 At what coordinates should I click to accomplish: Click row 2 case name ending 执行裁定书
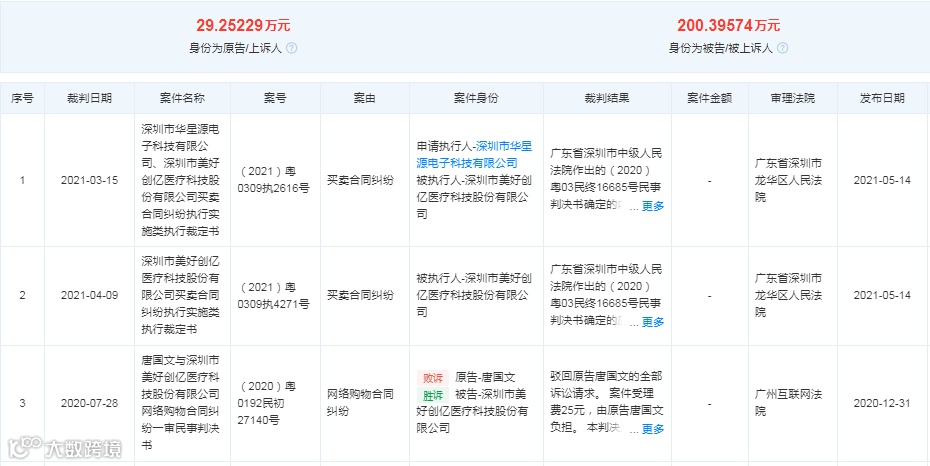point(182,296)
